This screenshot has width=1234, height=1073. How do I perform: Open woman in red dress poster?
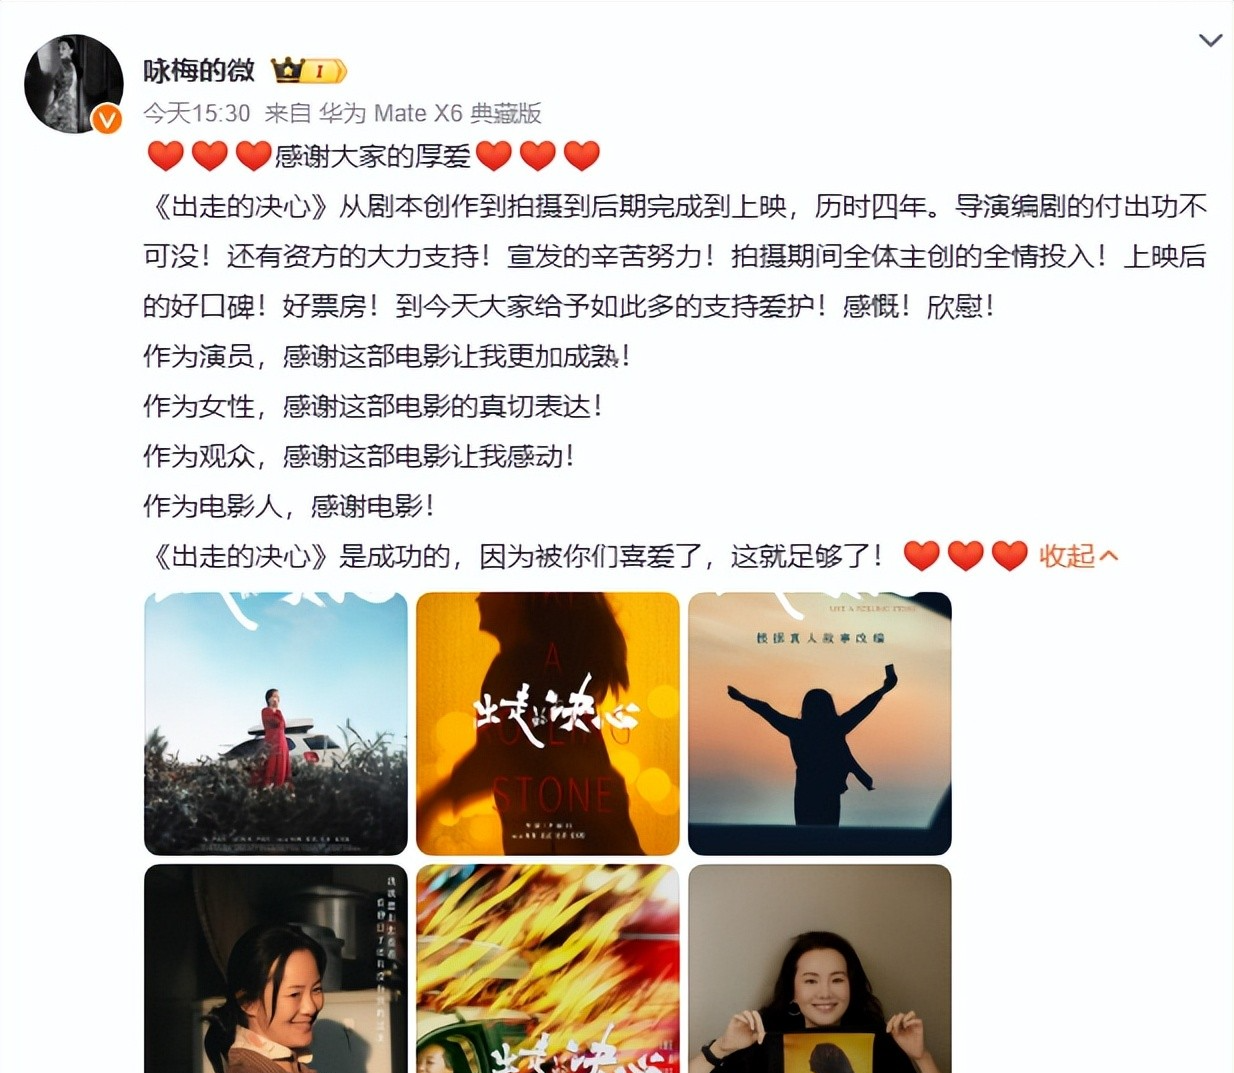(276, 723)
